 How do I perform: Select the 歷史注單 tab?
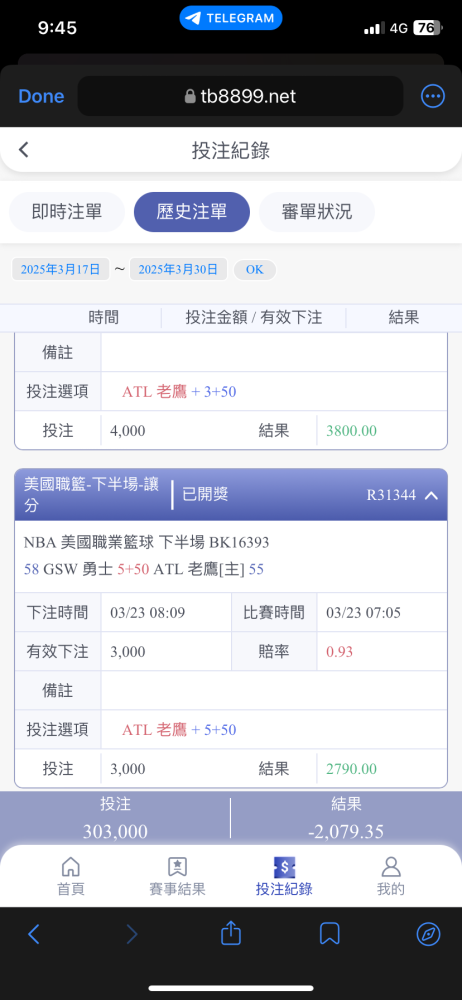[x=192, y=212]
